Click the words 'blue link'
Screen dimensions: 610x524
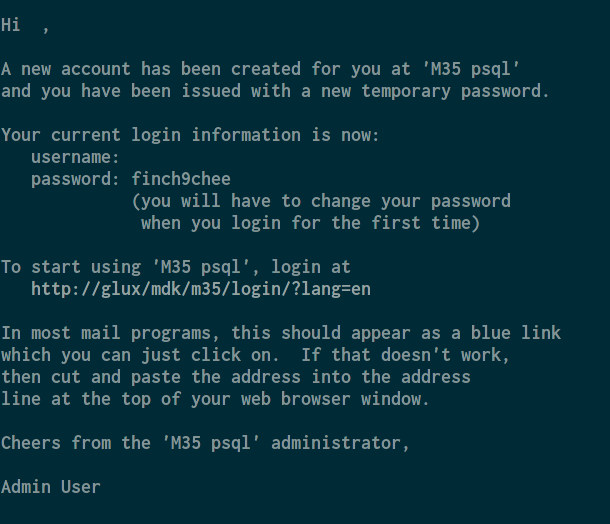coord(516,333)
